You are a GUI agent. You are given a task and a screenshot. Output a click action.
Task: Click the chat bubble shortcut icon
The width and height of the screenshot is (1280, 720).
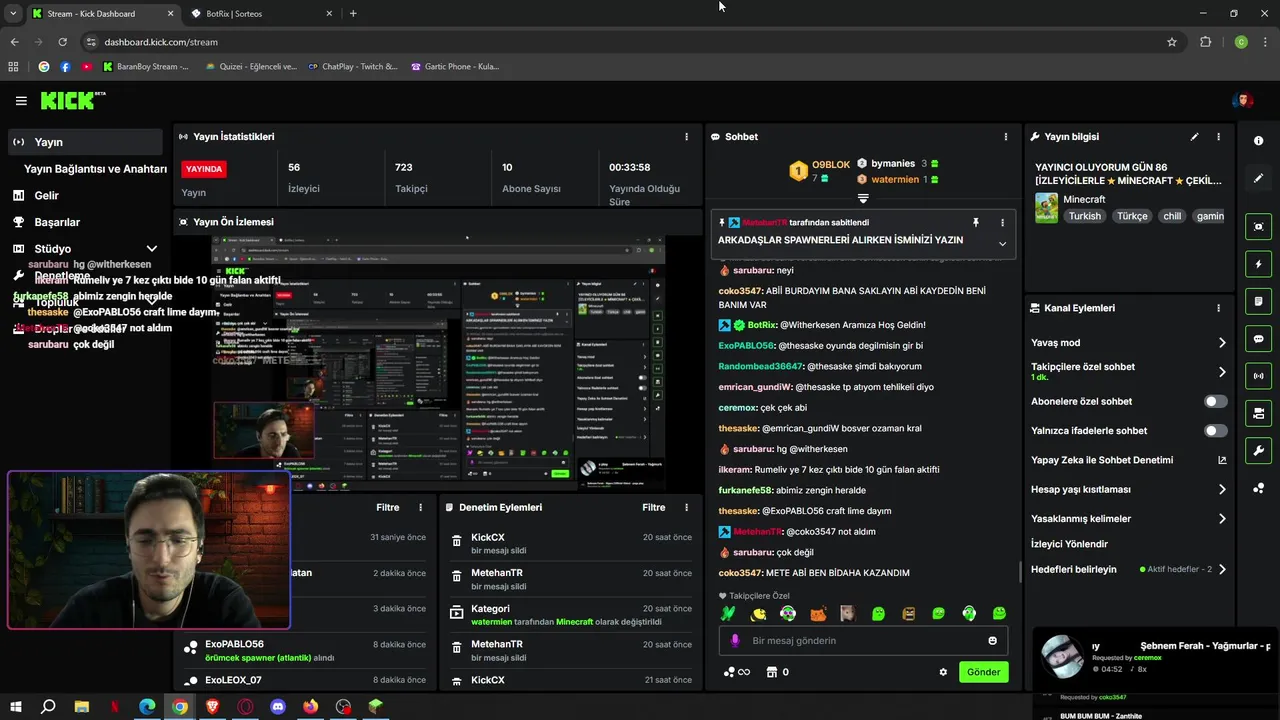coord(1258,339)
